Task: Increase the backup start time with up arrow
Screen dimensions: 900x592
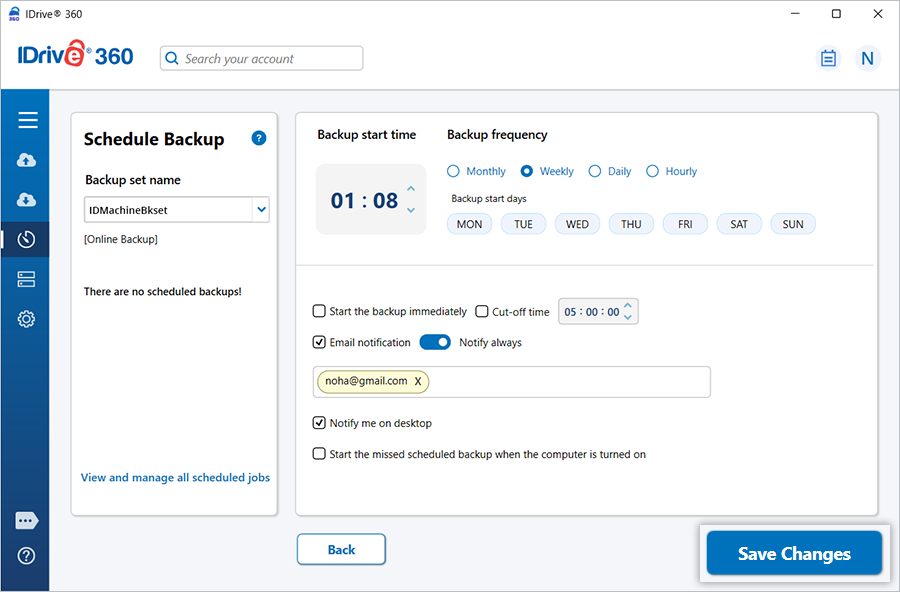Action: pos(411,190)
